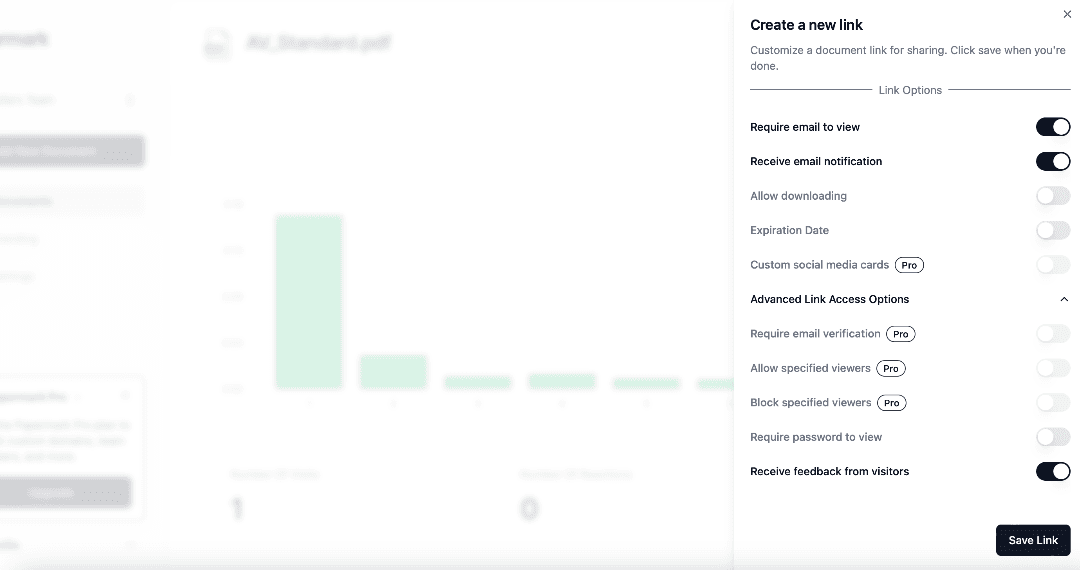Click the Pro badge beside Custom social media cards

(909, 265)
